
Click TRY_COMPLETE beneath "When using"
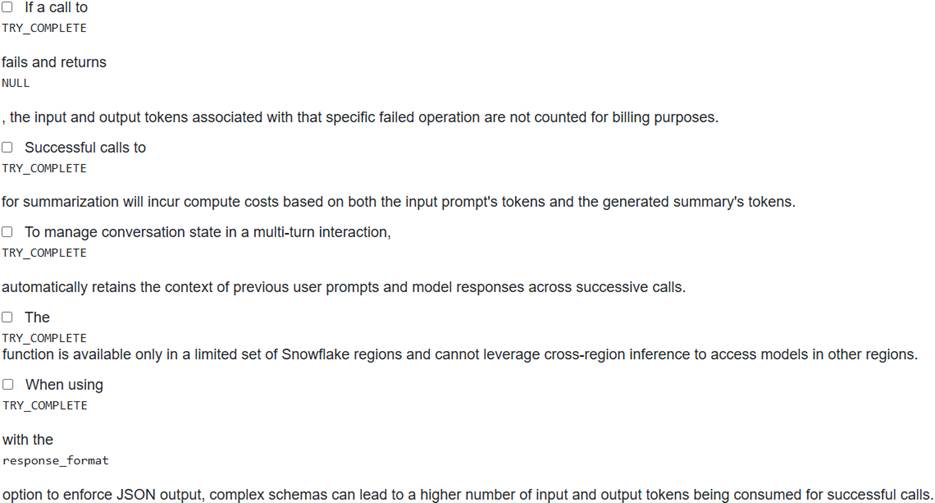(44, 405)
